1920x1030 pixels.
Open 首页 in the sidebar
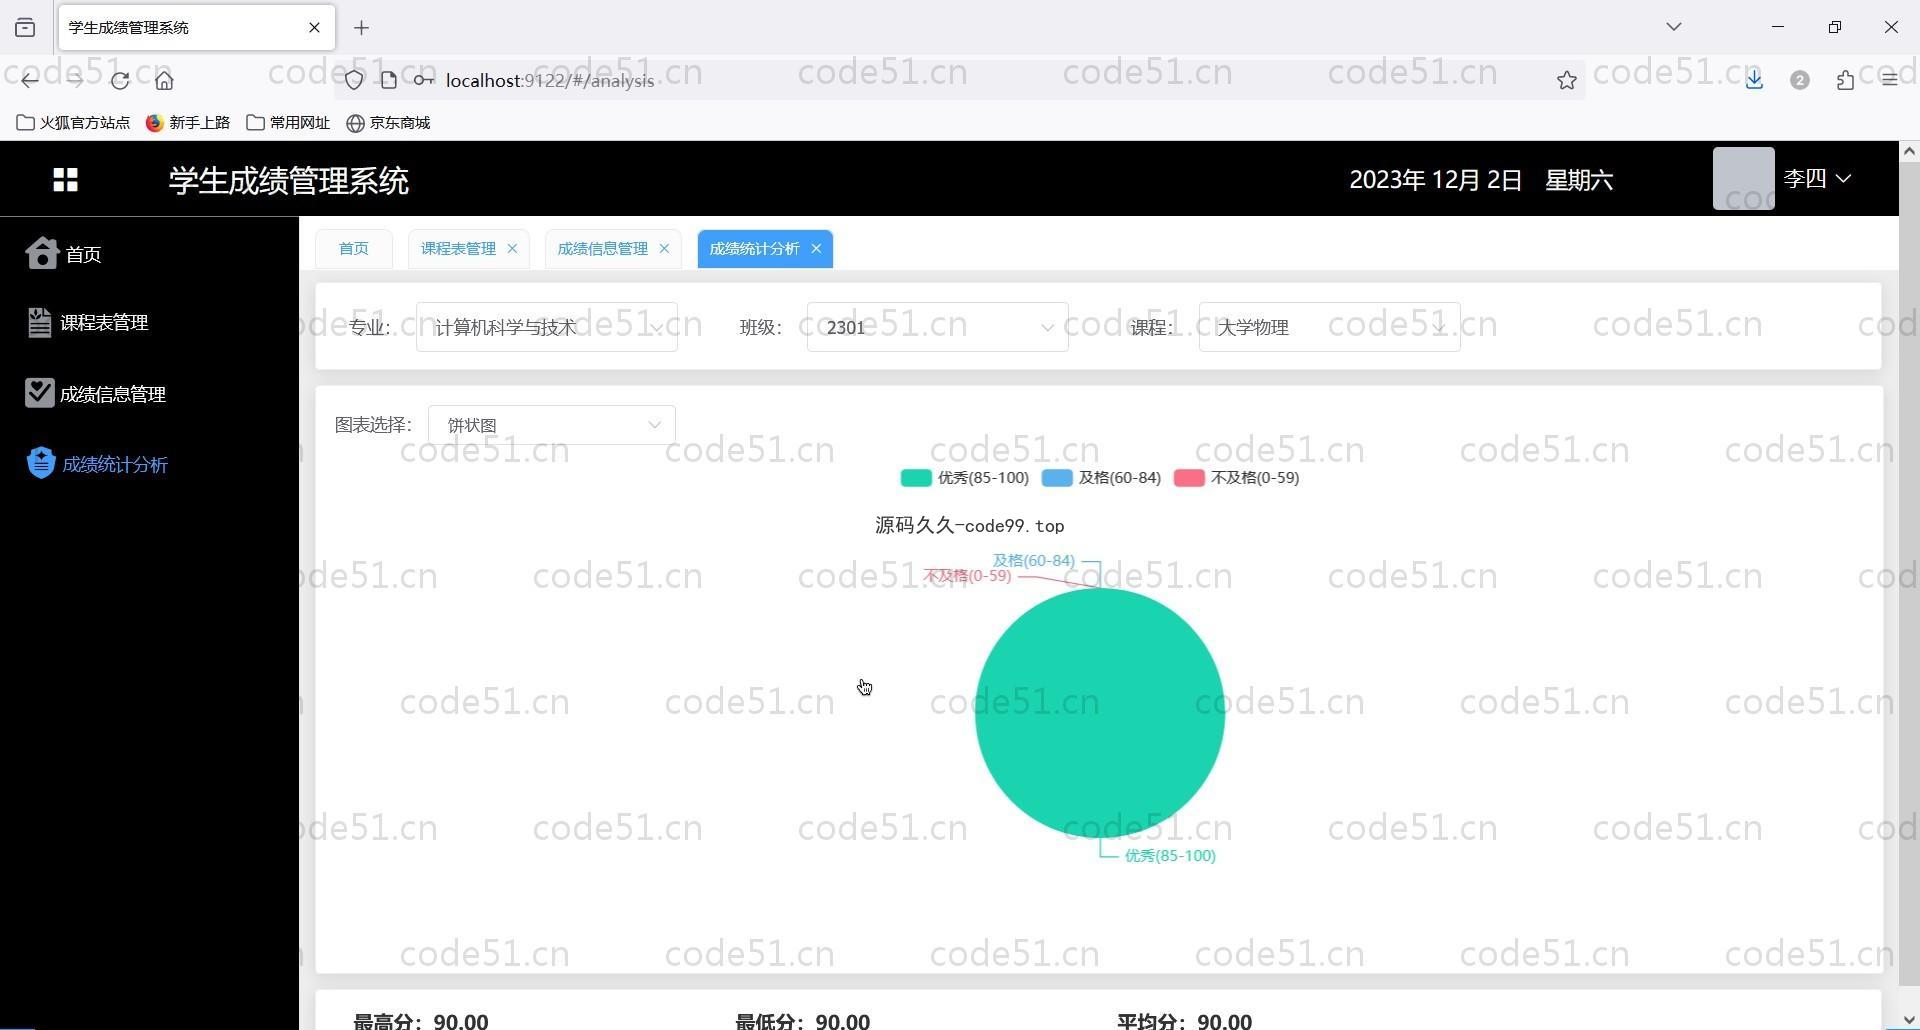click(x=84, y=254)
